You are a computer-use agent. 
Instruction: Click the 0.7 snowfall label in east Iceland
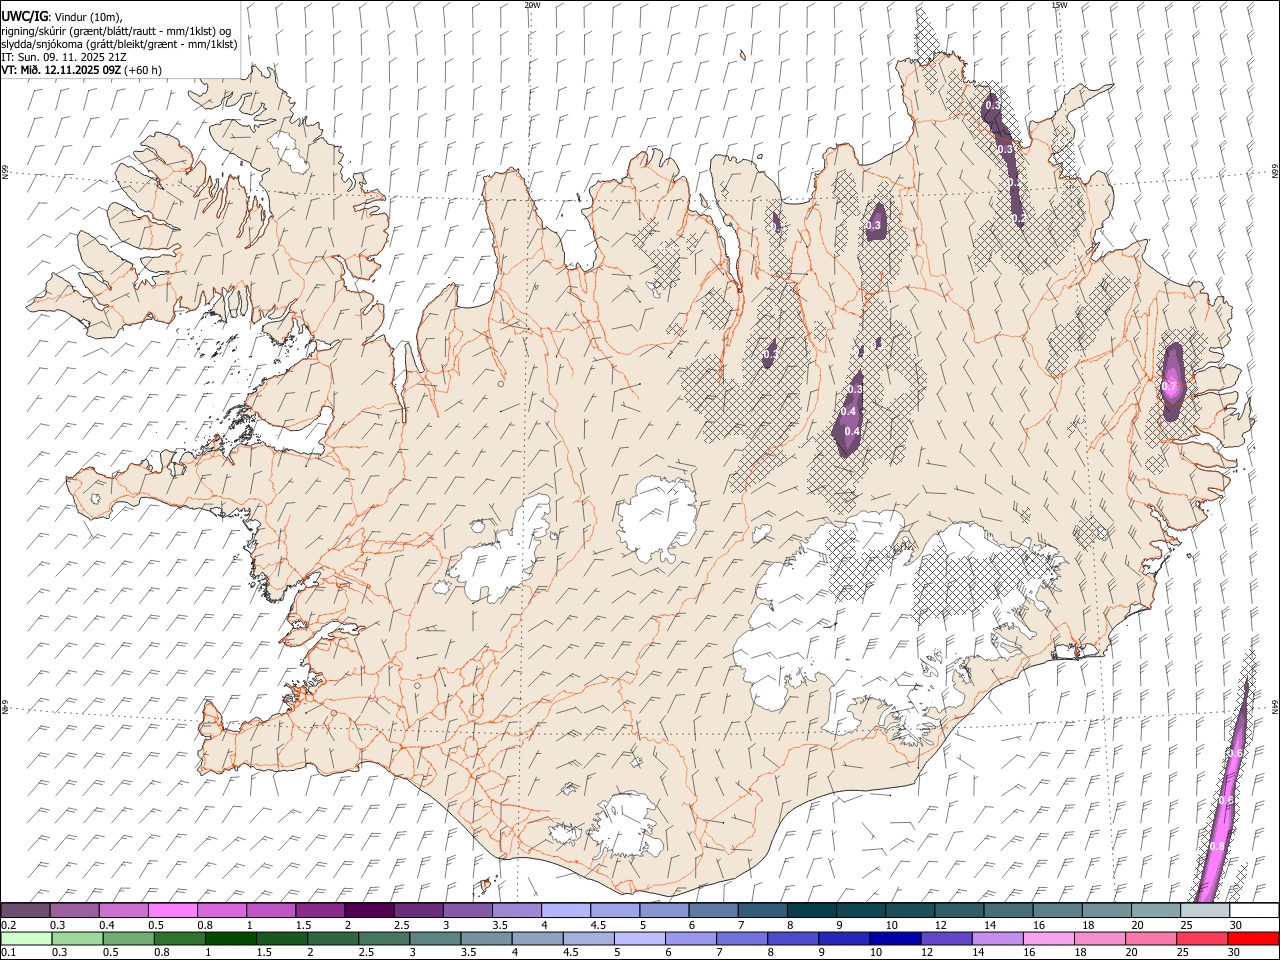click(1171, 387)
